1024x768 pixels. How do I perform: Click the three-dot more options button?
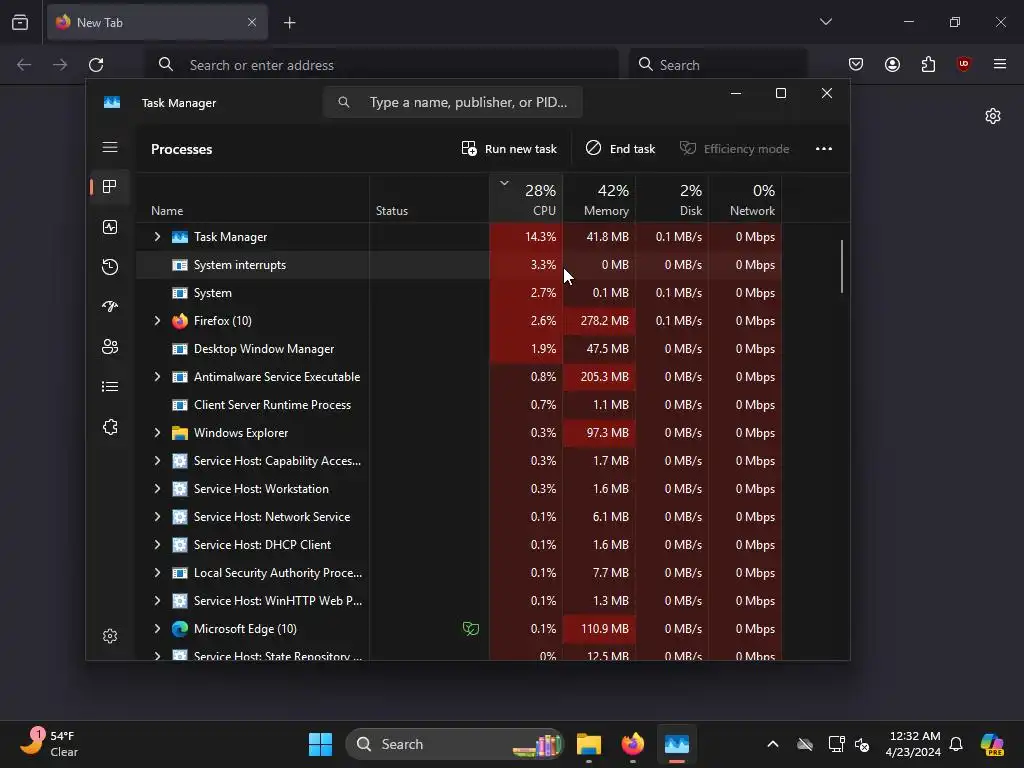(x=824, y=149)
